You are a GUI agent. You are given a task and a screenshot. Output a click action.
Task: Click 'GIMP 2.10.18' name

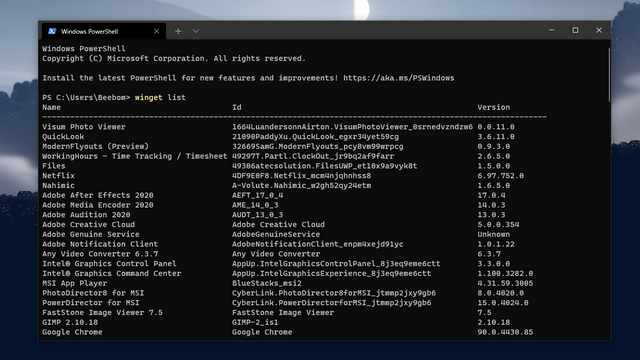click(70, 323)
